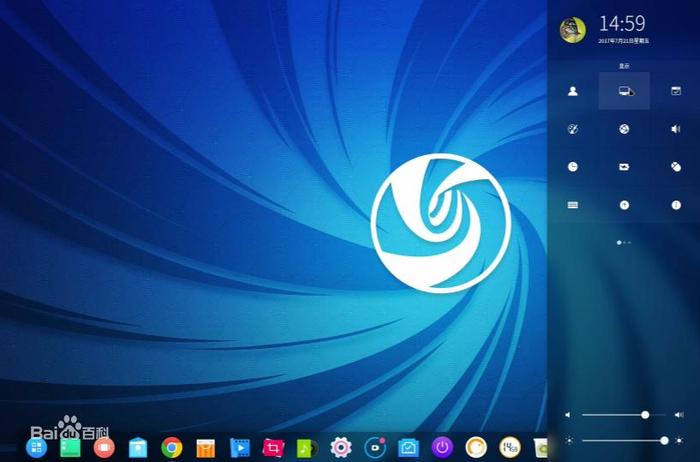The height and width of the screenshot is (462, 700).
Task: Open the orange Deepin Store bag icon
Action: coord(206,448)
